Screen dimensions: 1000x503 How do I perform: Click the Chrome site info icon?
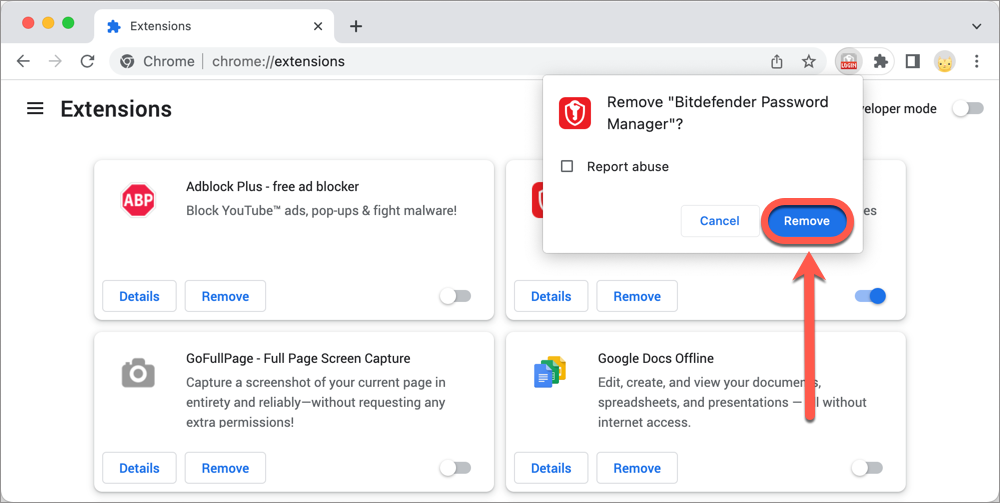coord(128,61)
